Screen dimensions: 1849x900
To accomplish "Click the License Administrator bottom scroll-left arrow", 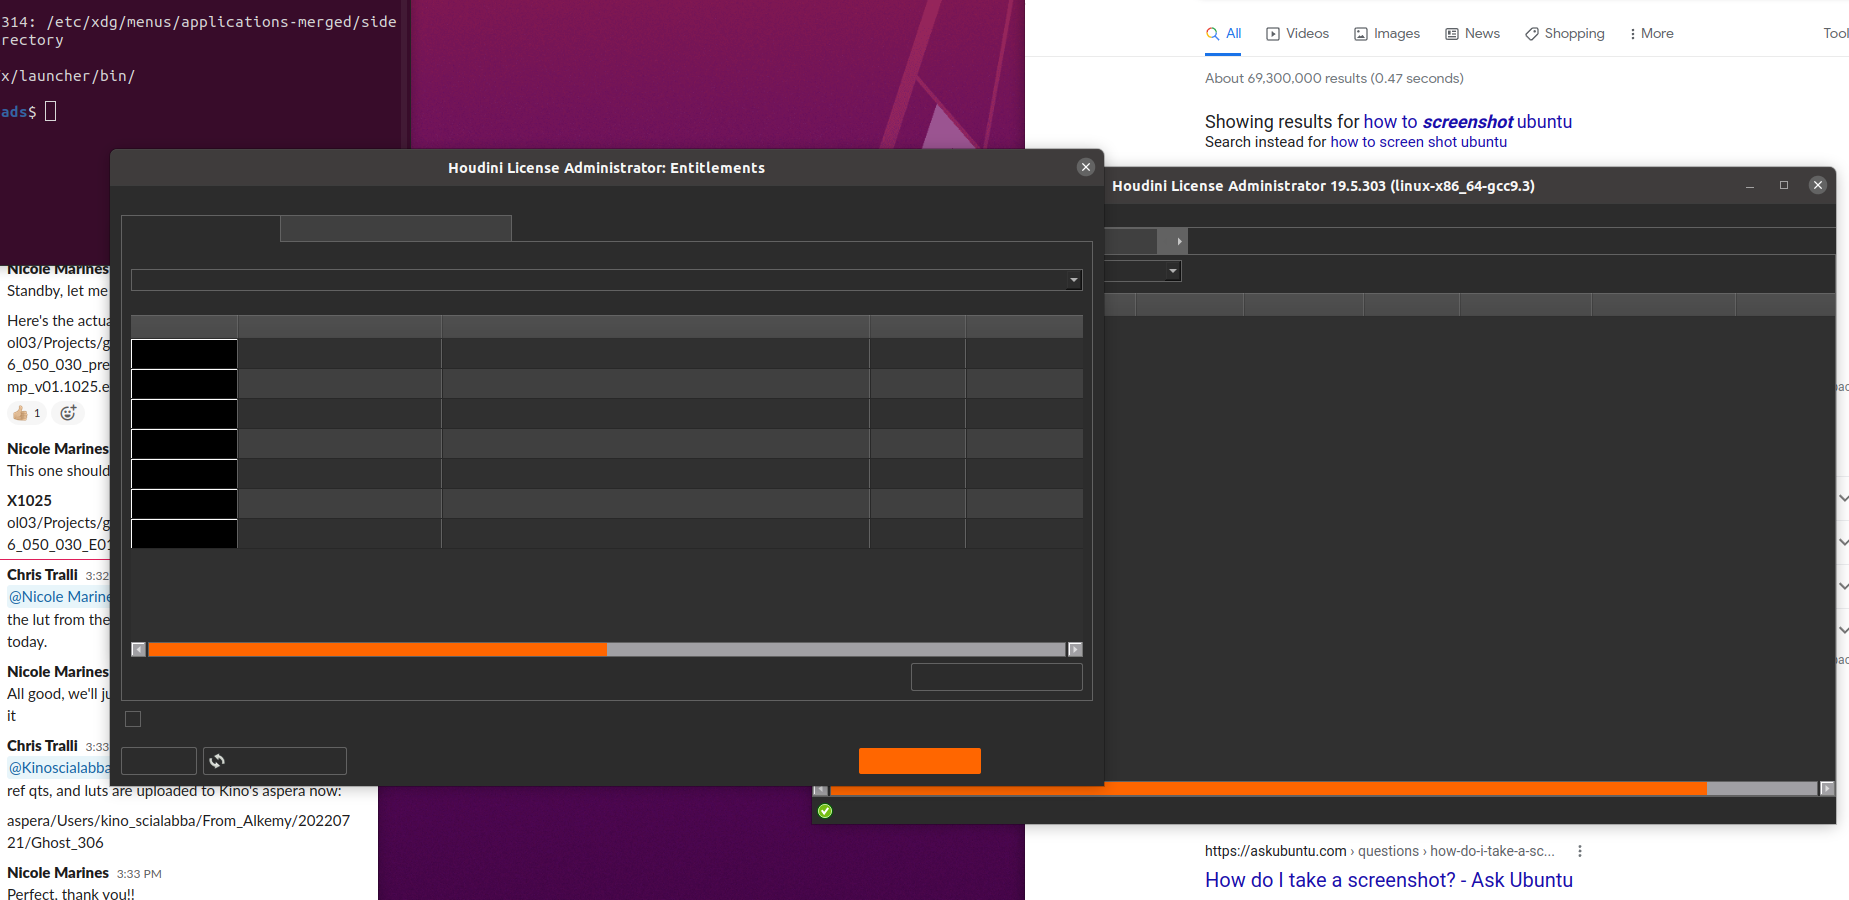I will 820,790.
